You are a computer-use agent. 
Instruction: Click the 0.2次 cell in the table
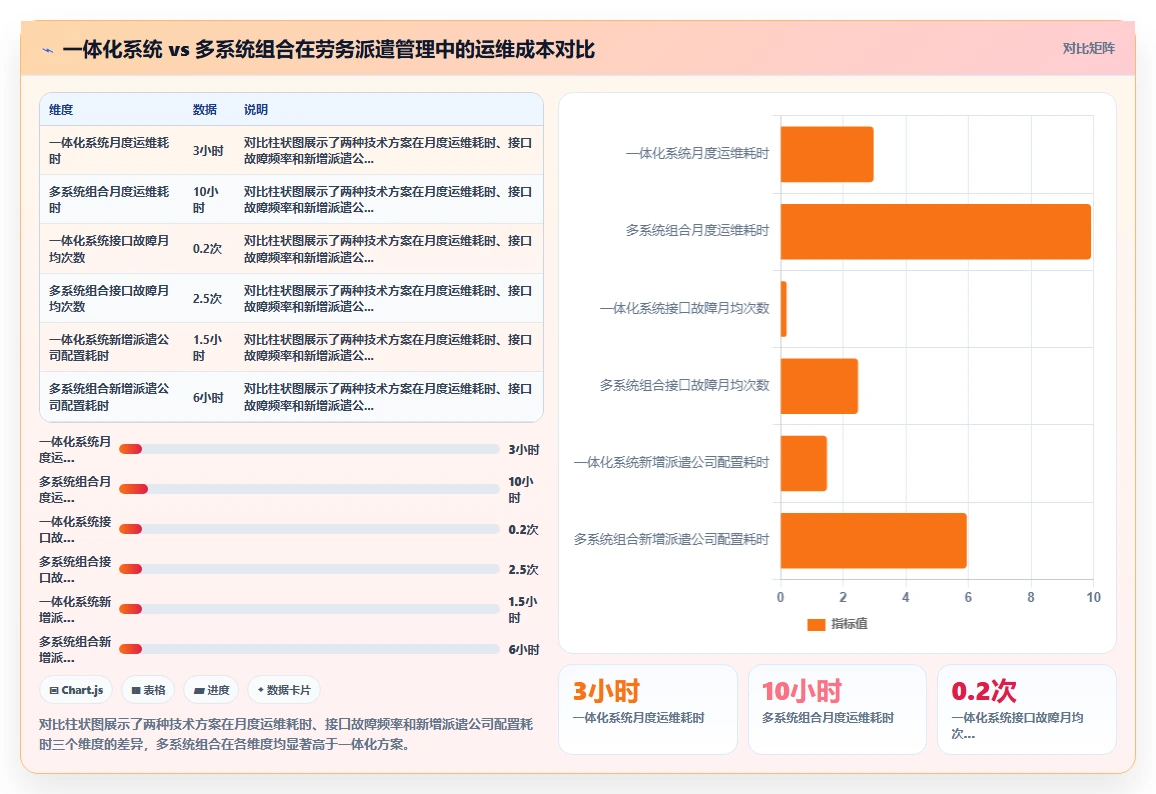207,248
